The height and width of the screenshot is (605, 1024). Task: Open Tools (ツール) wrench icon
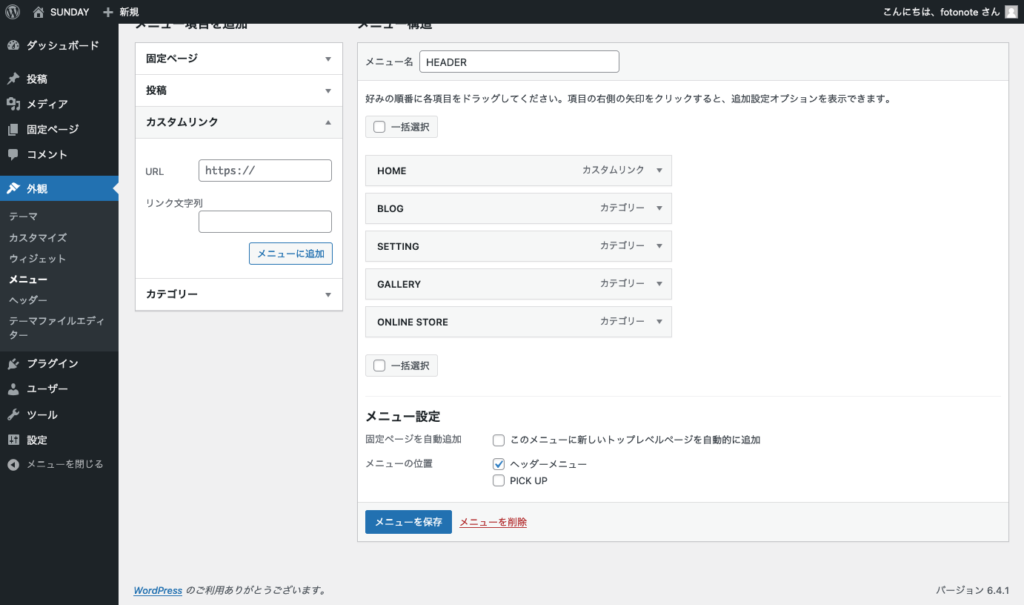coord(13,415)
